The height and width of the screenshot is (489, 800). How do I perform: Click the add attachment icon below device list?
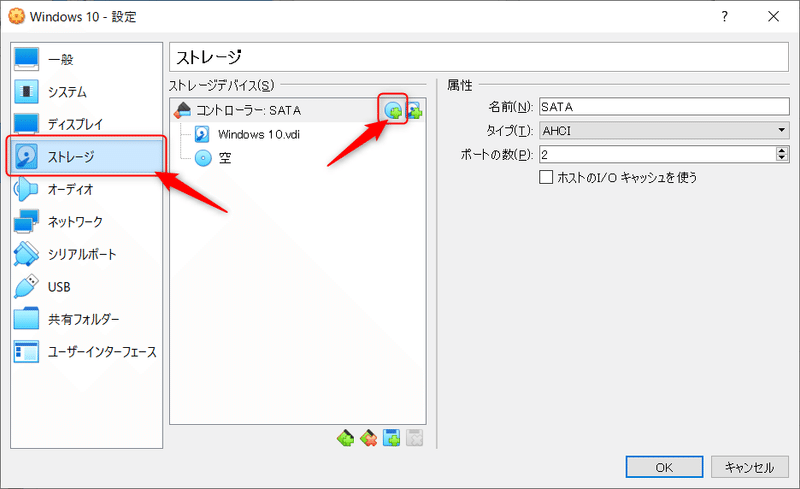392,438
